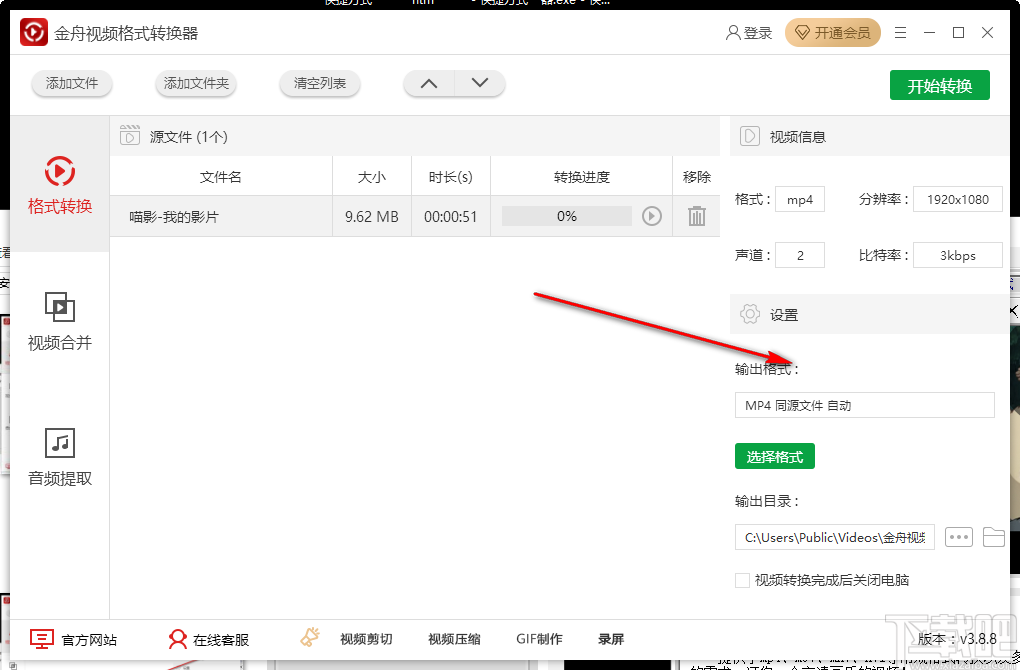
Task: Click the 登录 login link
Action: [x=750, y=32]
